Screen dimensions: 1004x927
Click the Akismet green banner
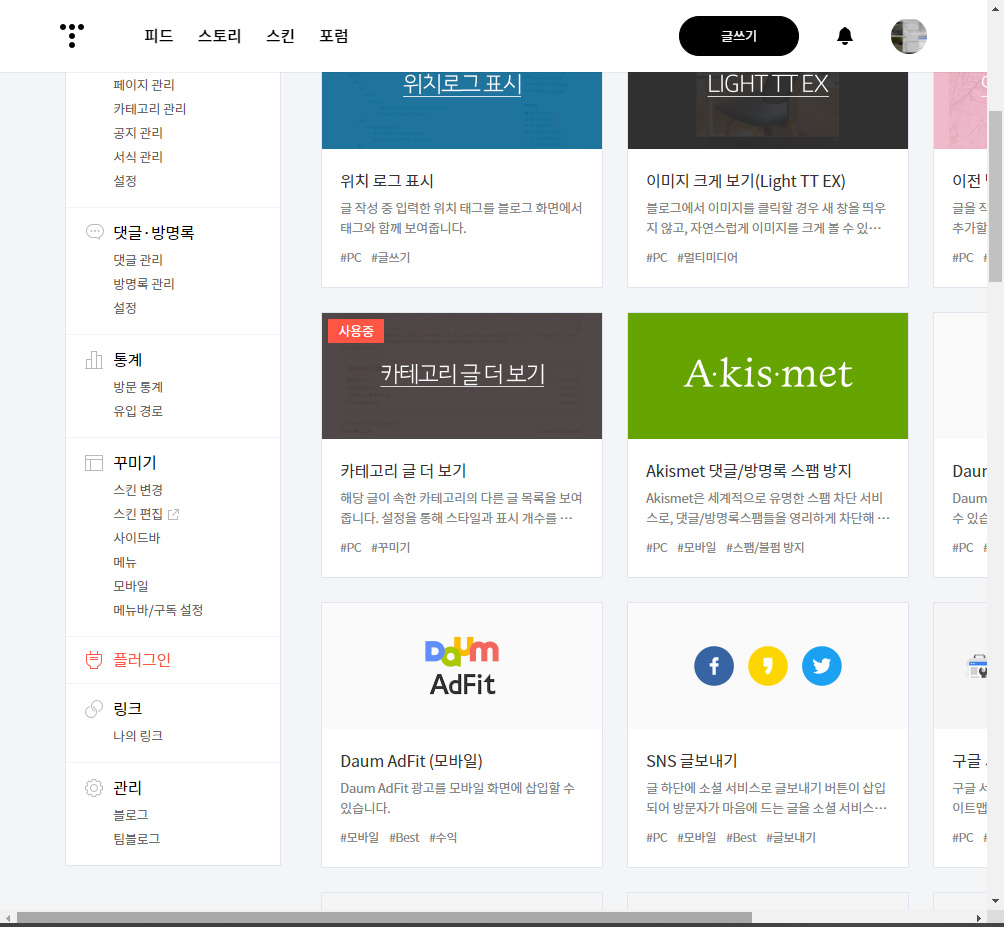pyautogui.click(x=768, y=376)
